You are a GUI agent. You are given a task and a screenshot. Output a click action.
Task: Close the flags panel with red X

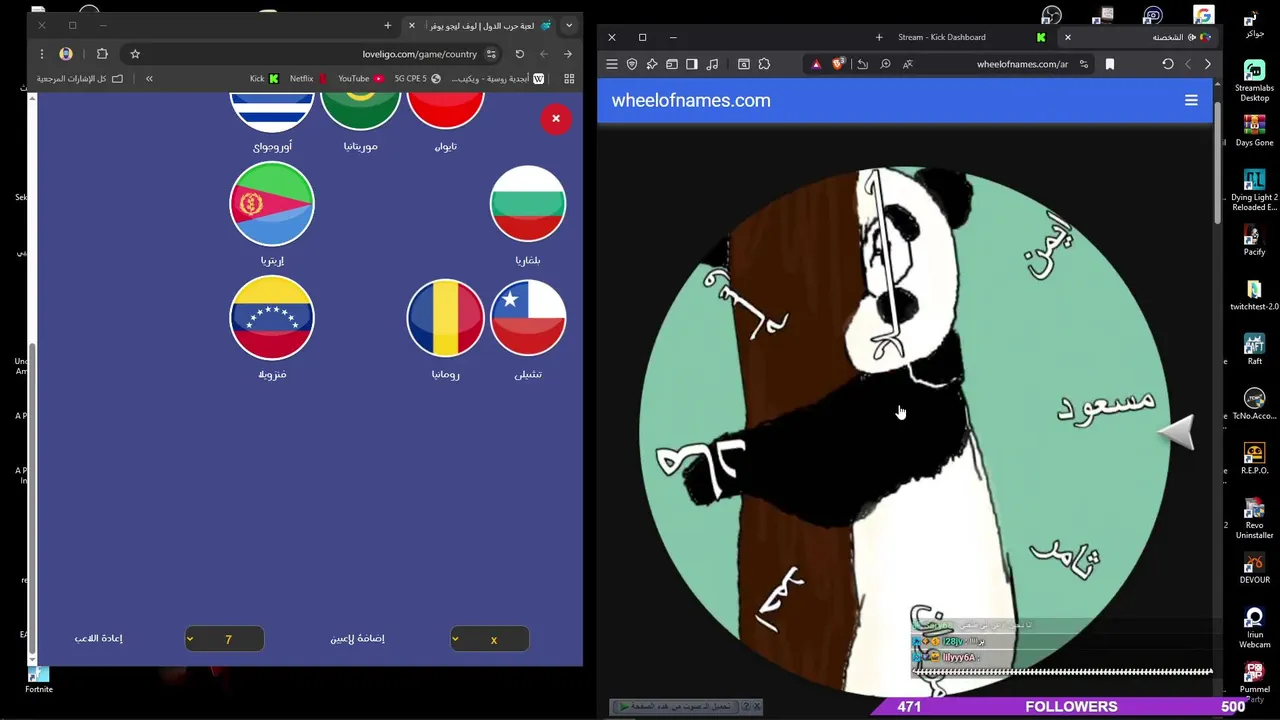coord(556,119)
